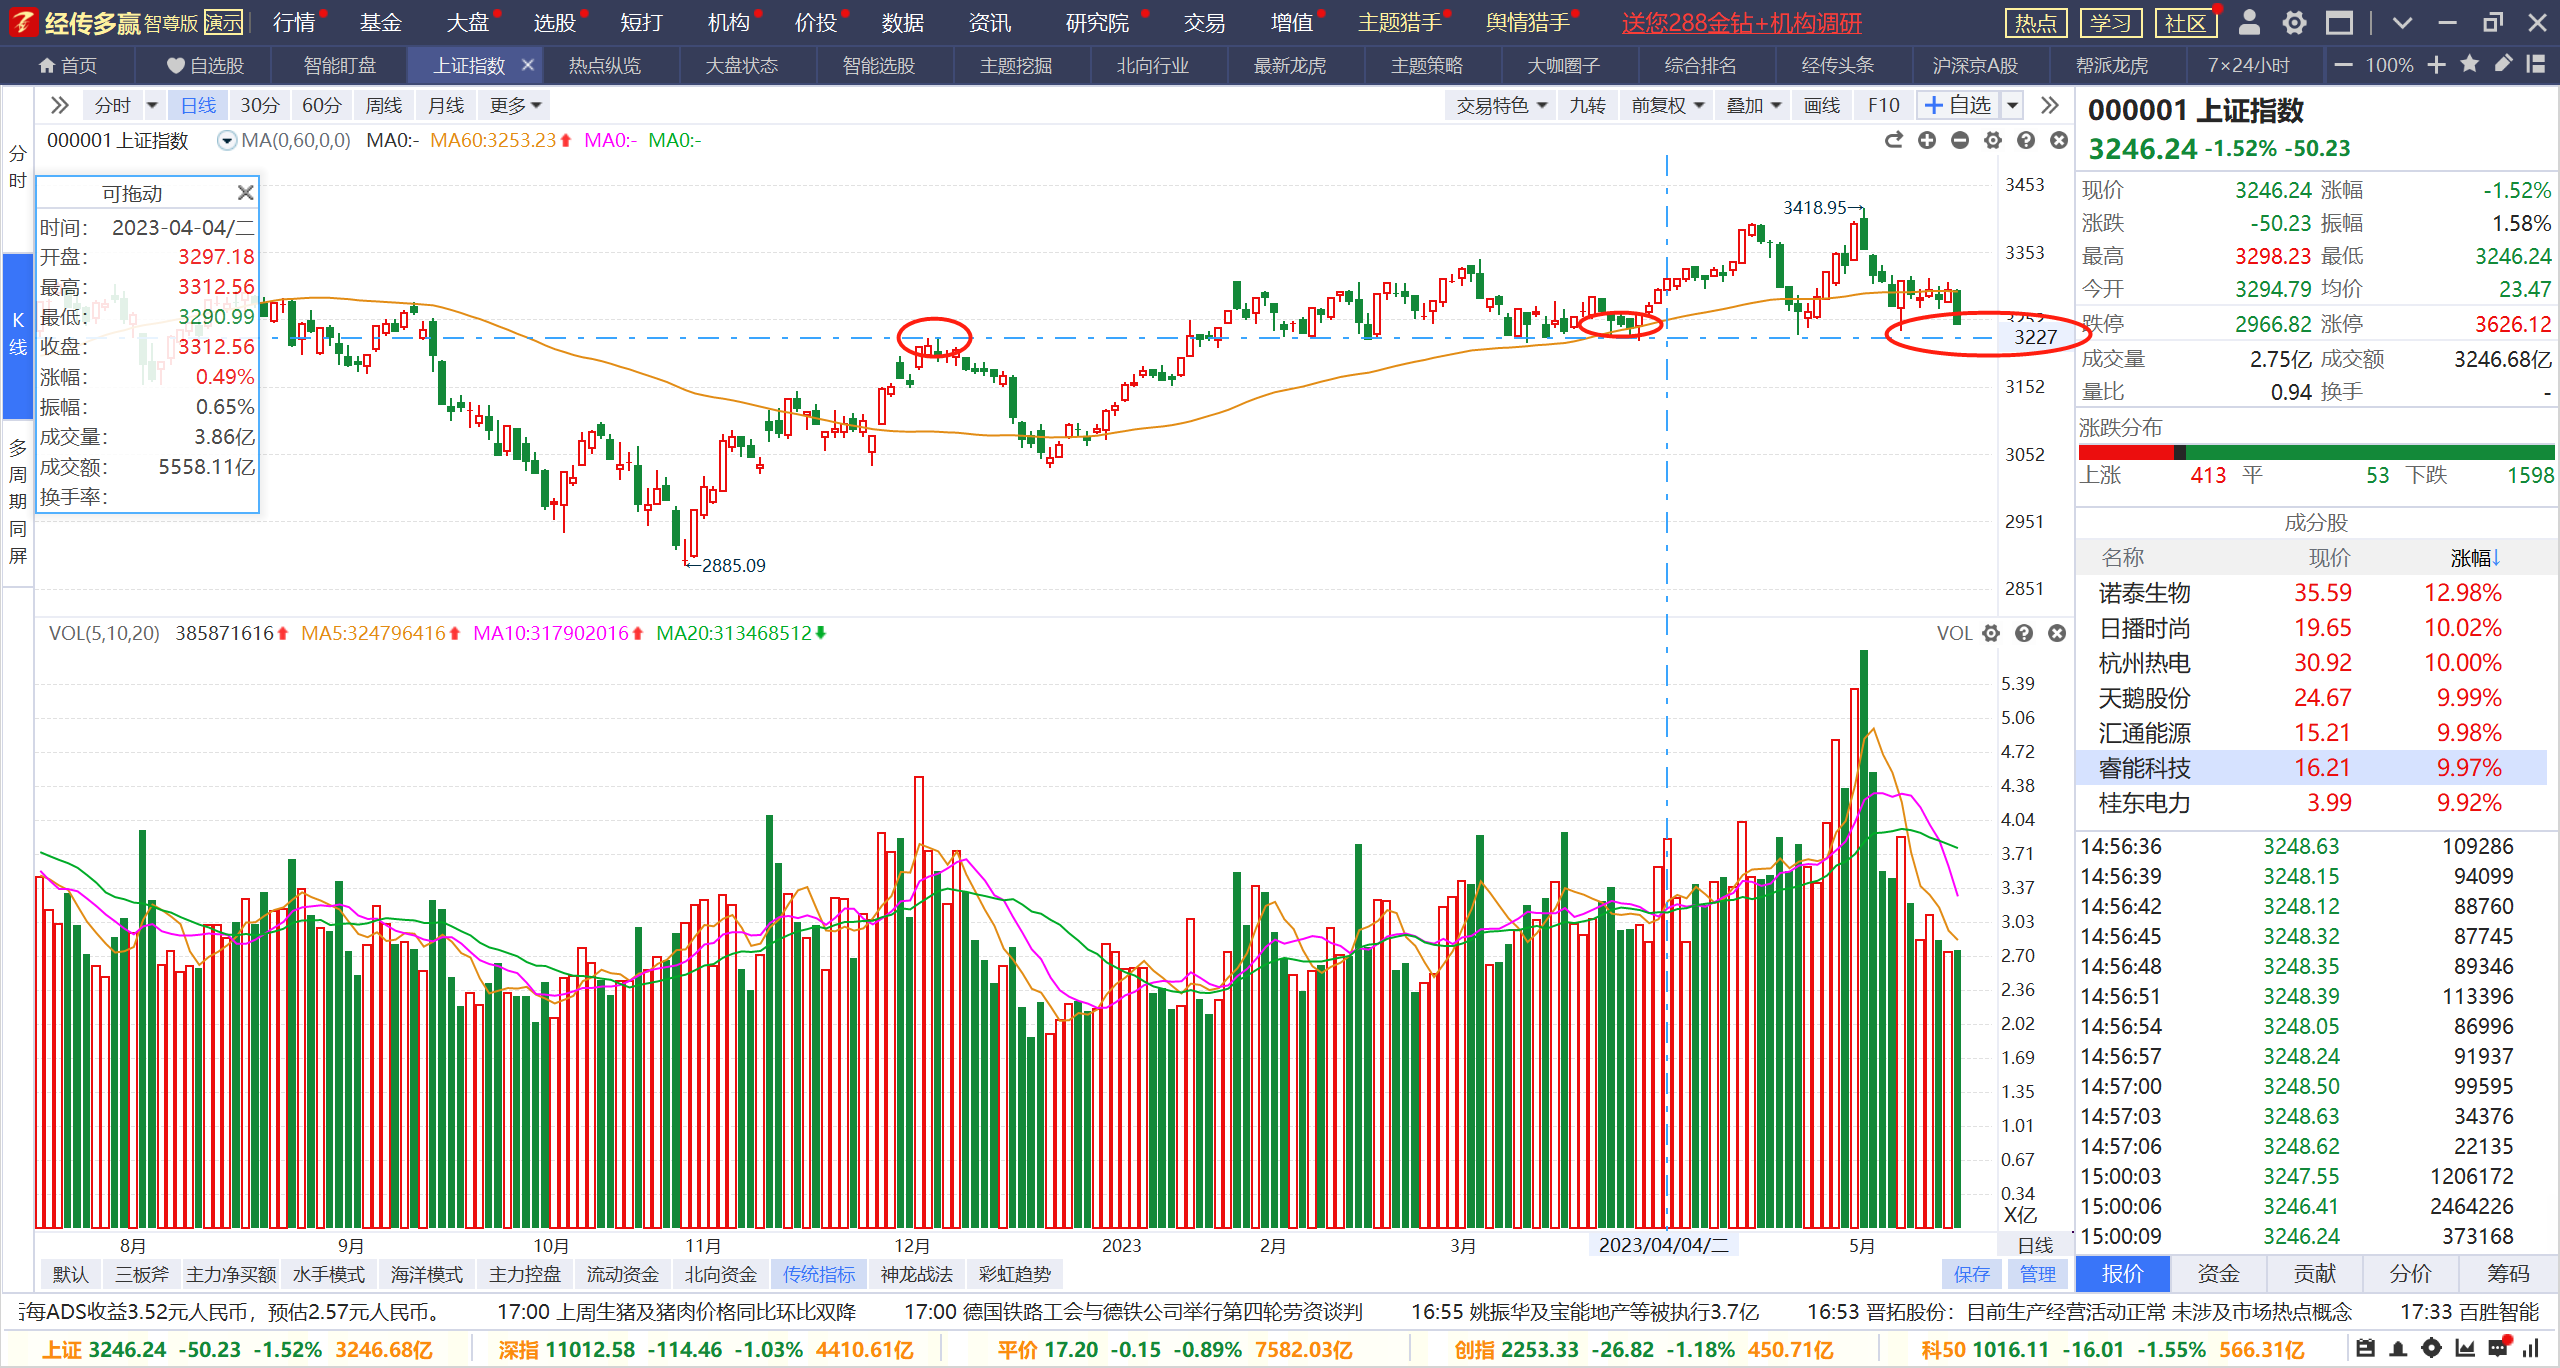Open the alert bell icon in status bar
The height and width of the screenshot is (1368, 2560).
pos(2398,1348)
